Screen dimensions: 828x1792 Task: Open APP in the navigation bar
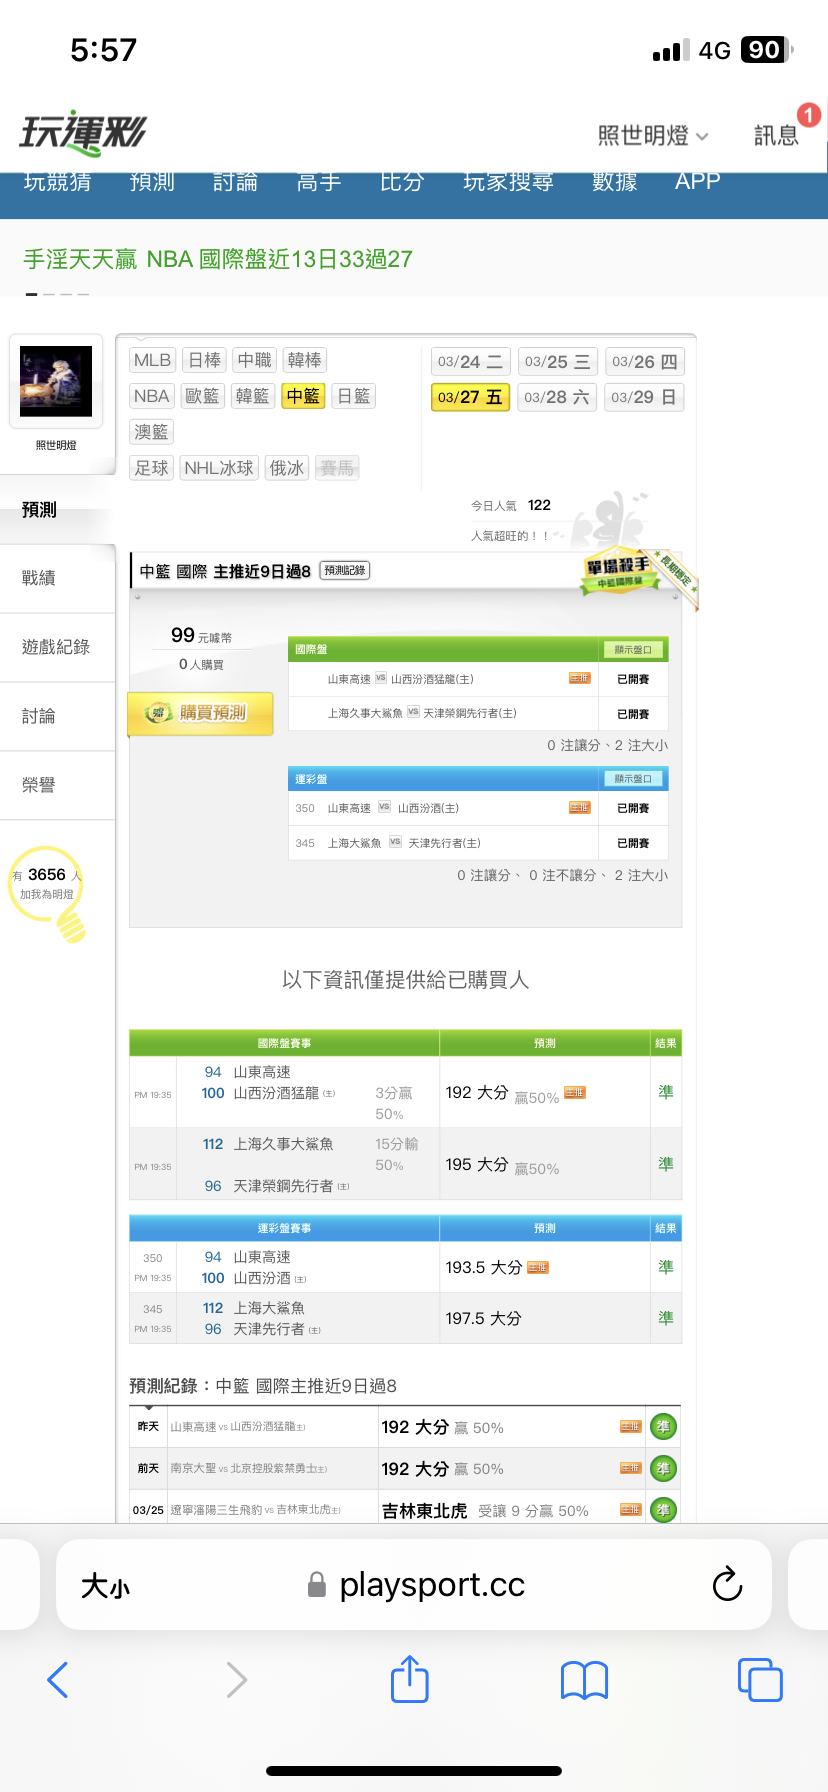coord(697,182)
